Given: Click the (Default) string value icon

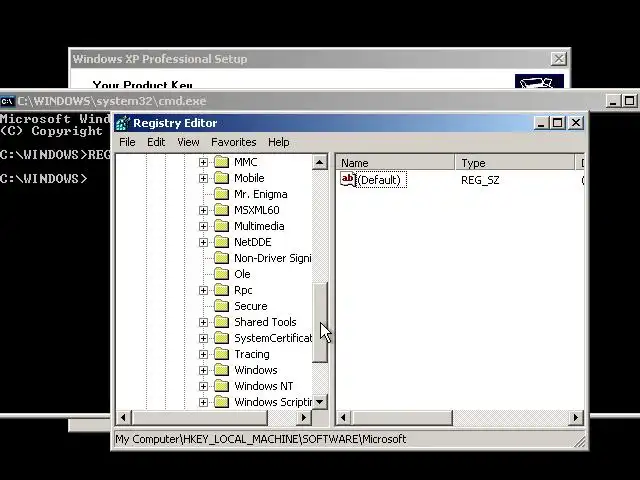Looking at the screenshot, I should click(348, 180).
